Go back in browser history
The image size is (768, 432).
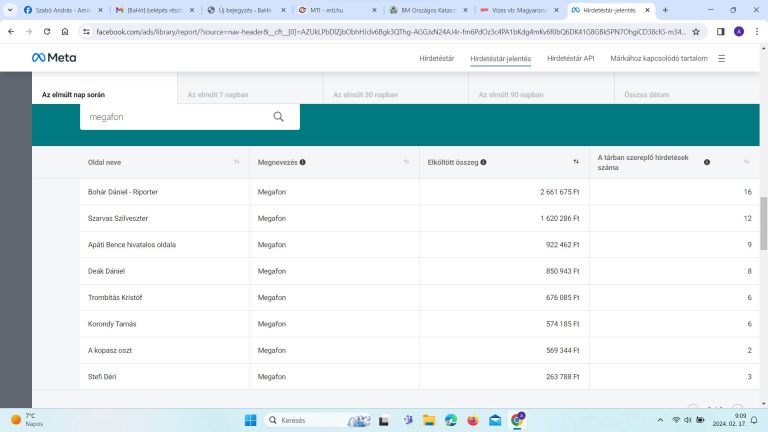(x=11, y=31)
